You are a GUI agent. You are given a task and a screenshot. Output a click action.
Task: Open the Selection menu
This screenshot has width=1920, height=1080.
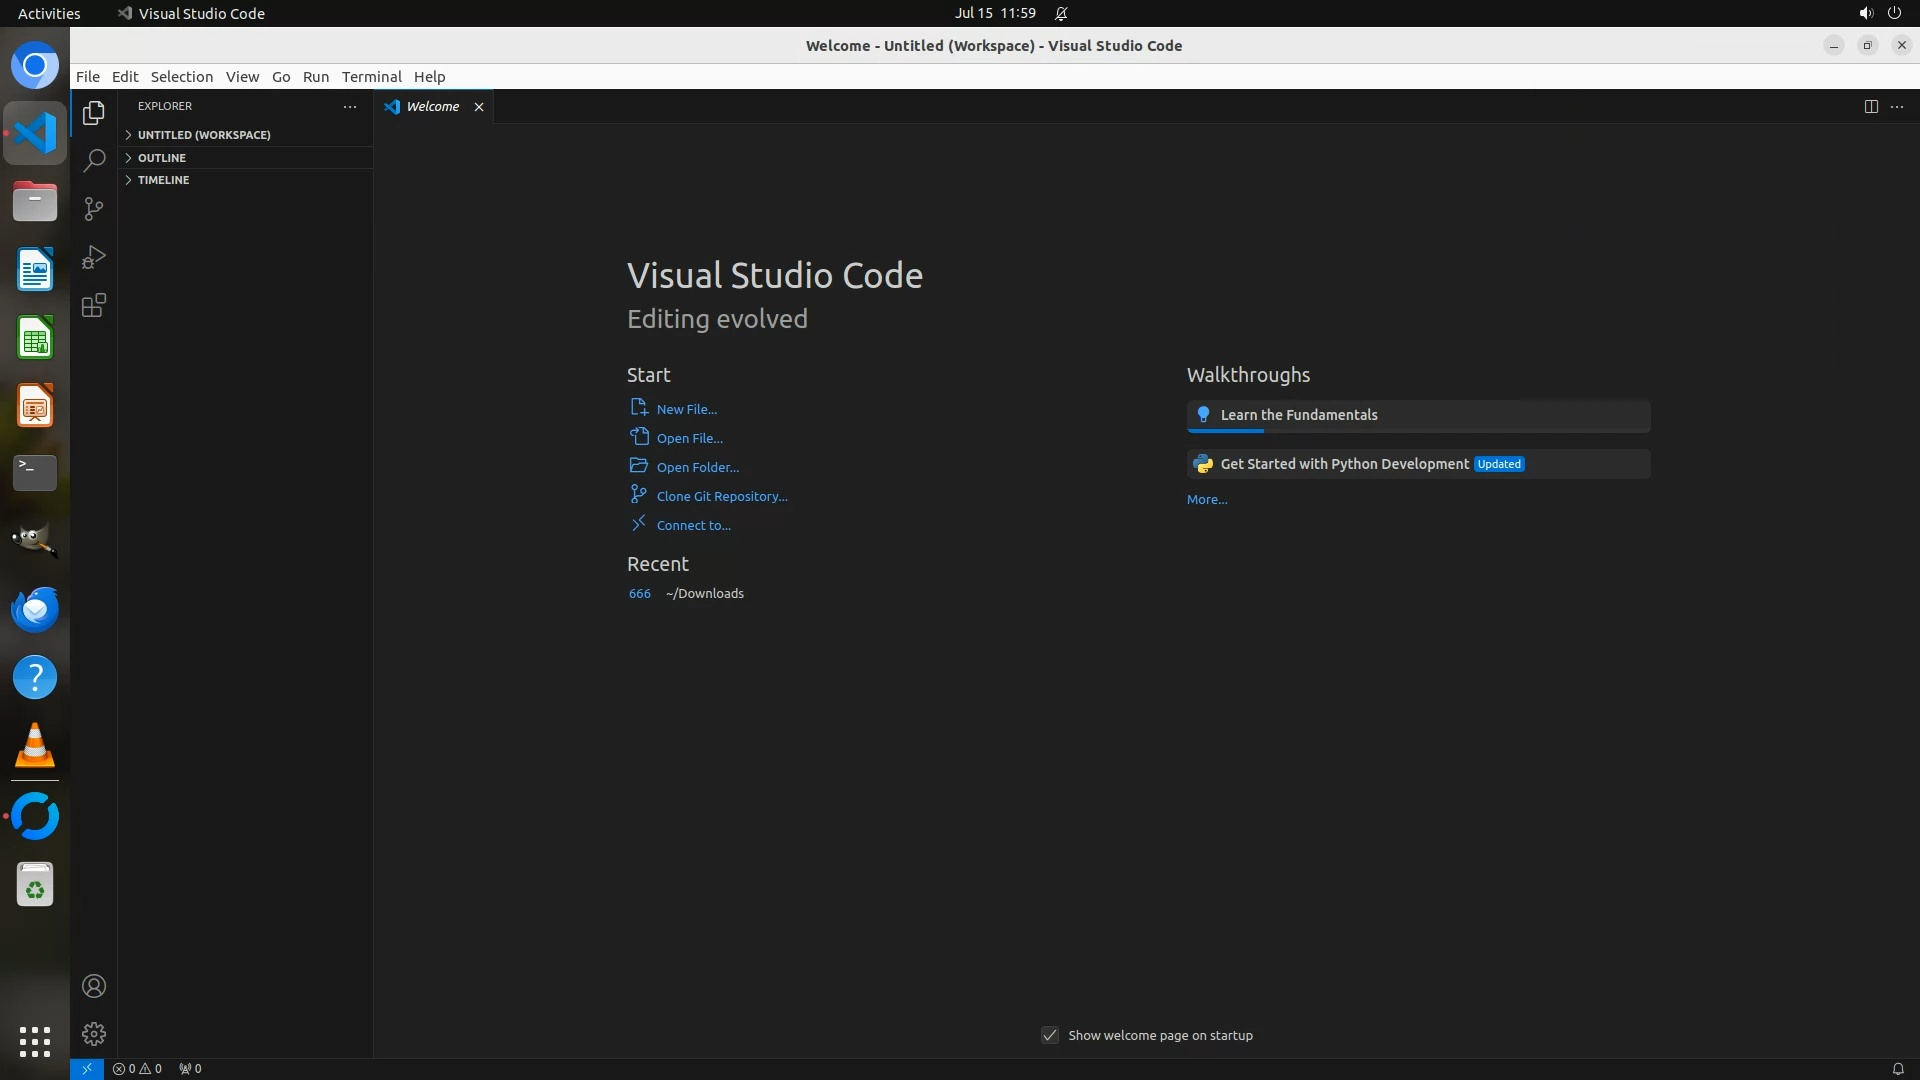coord(181,77)
